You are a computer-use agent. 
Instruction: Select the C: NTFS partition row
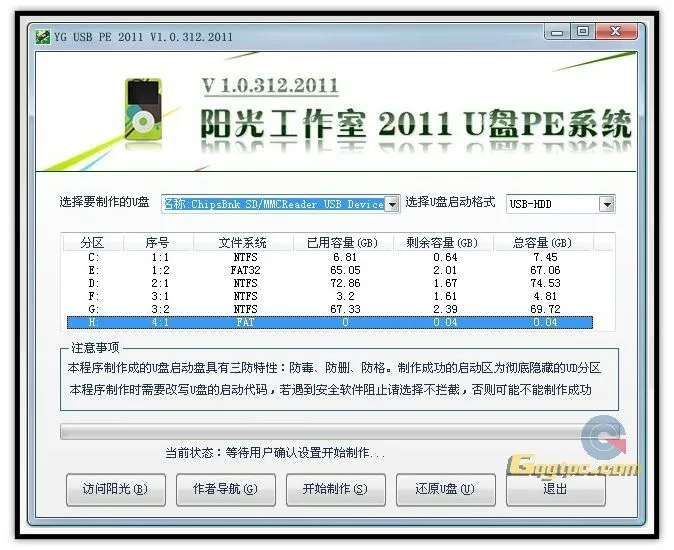[x=328, y=257]
